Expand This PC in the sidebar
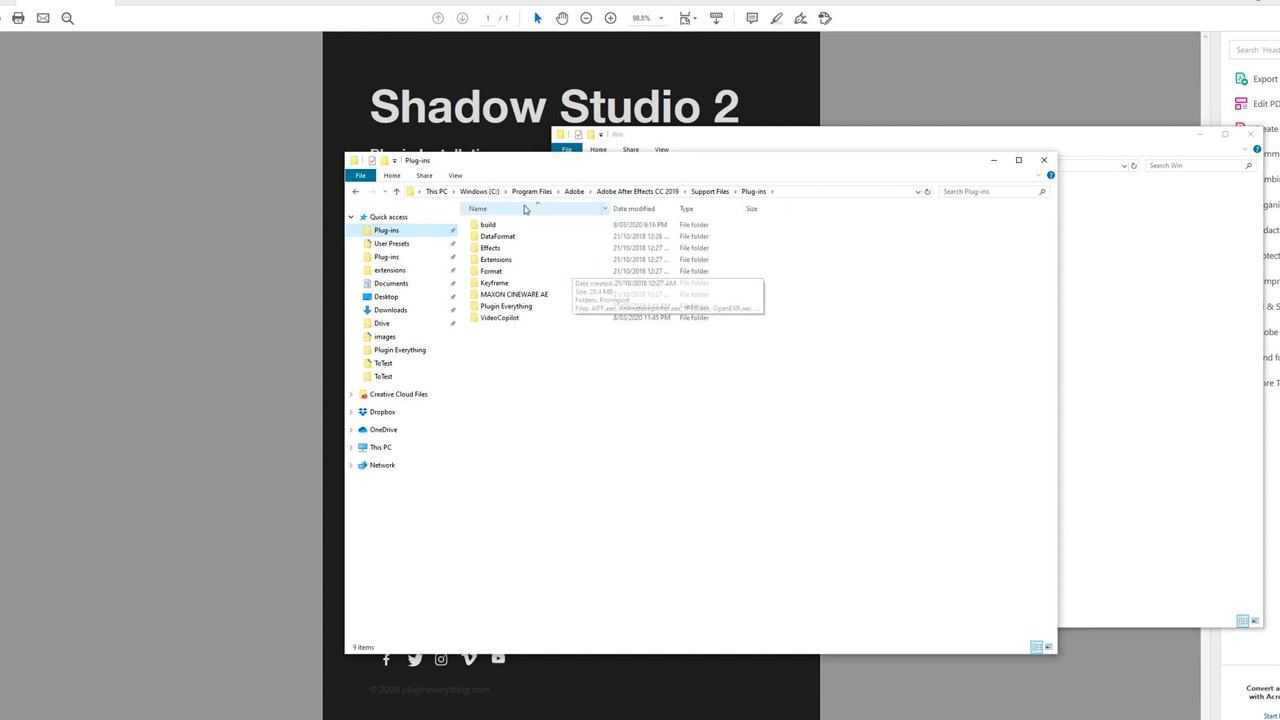 (351, 447)
